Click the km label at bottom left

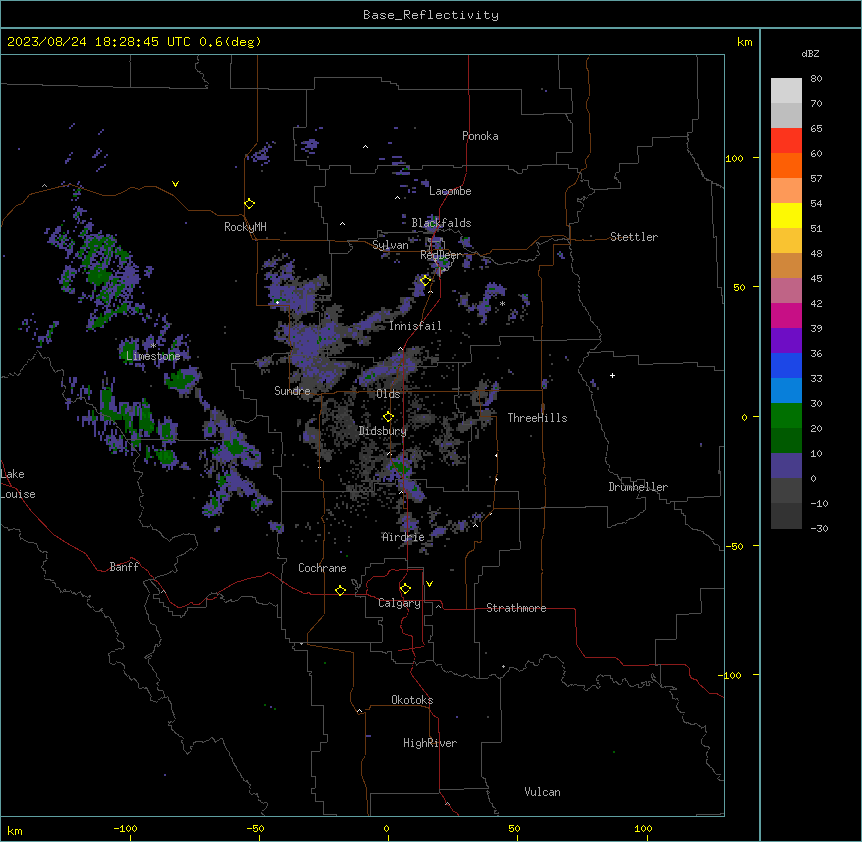point(15,831)
